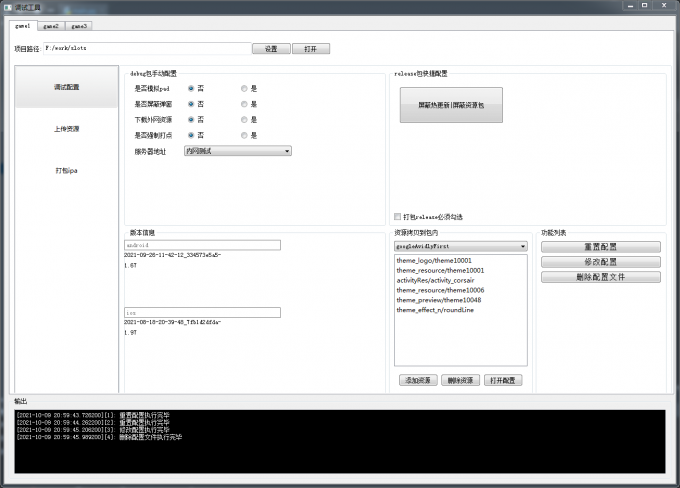Click the ios version text 1.97
Screen dimensions: 680x488
[131, 333]
